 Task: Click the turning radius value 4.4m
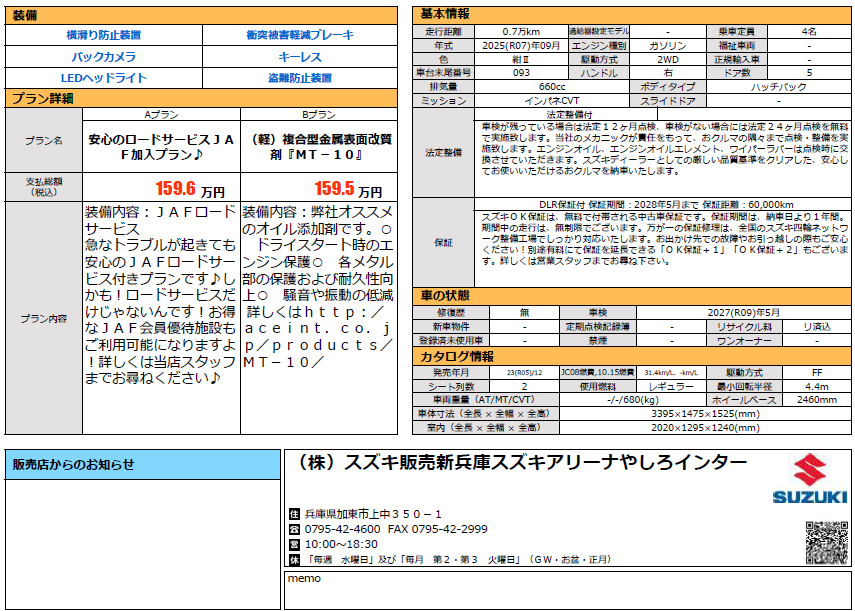[817, 386]
